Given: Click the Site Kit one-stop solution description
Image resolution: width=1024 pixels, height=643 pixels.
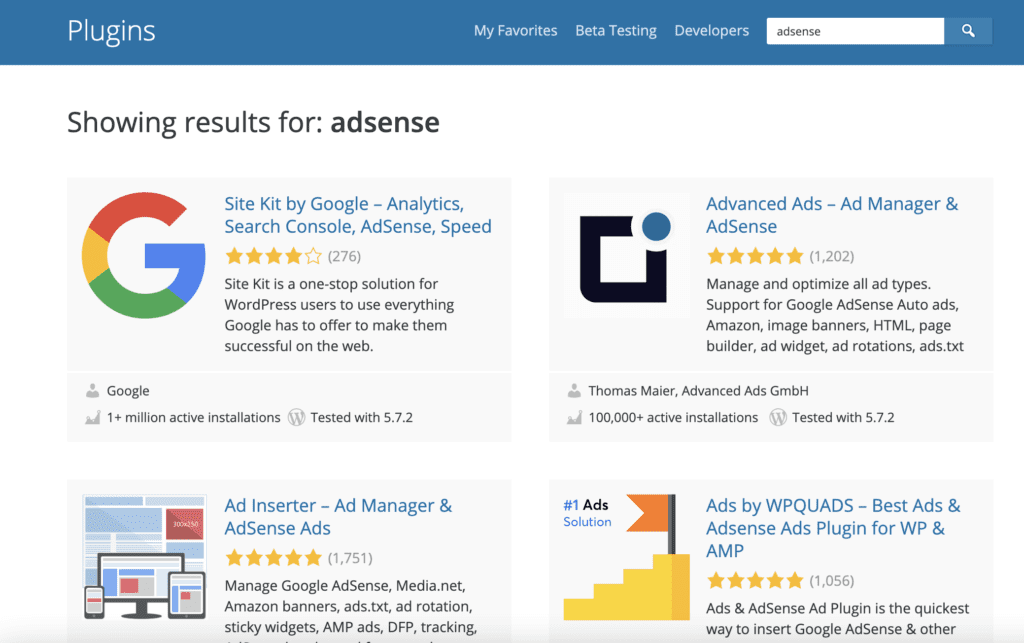Looking at the screenshot, I should (x=340, y=315).
